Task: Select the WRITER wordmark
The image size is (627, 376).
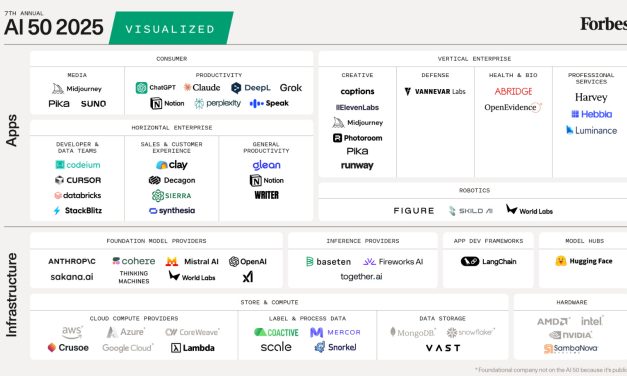Action: click(x=266, y=195)
